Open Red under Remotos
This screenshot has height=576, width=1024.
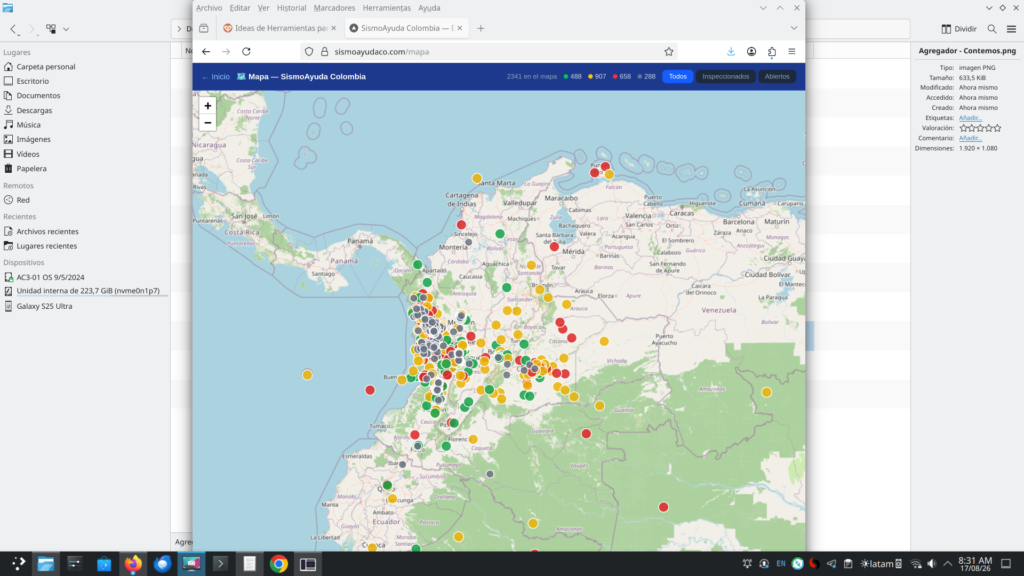23,200
